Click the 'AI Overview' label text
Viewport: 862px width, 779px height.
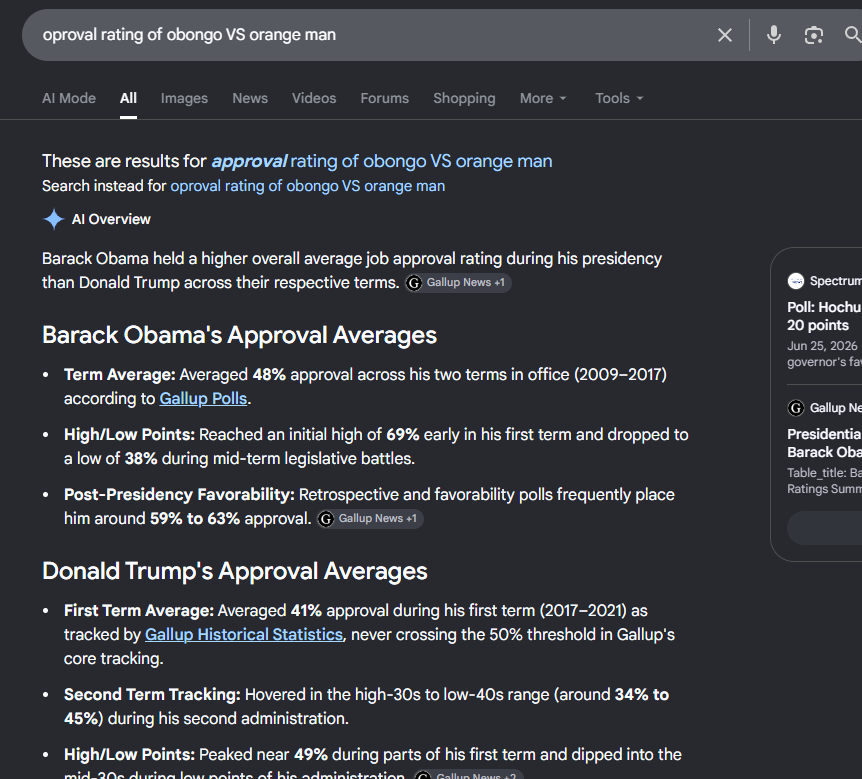(111, 219)
